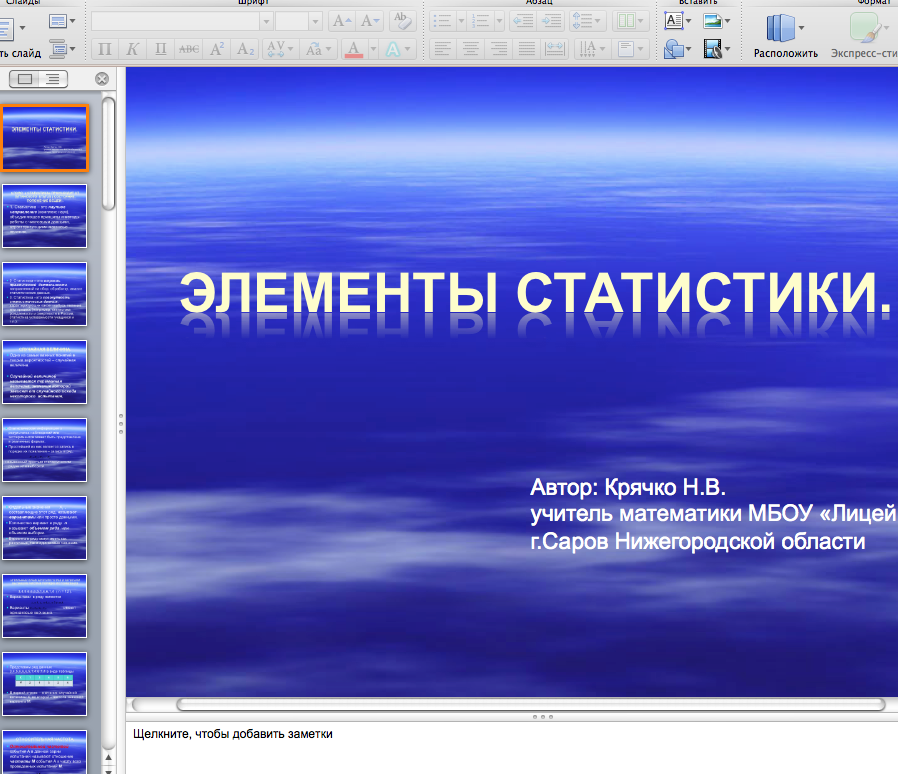This screenshot has height=774, width=898.
Task: Click the учитель математики МБОУ line
Action: pos(714,514)
